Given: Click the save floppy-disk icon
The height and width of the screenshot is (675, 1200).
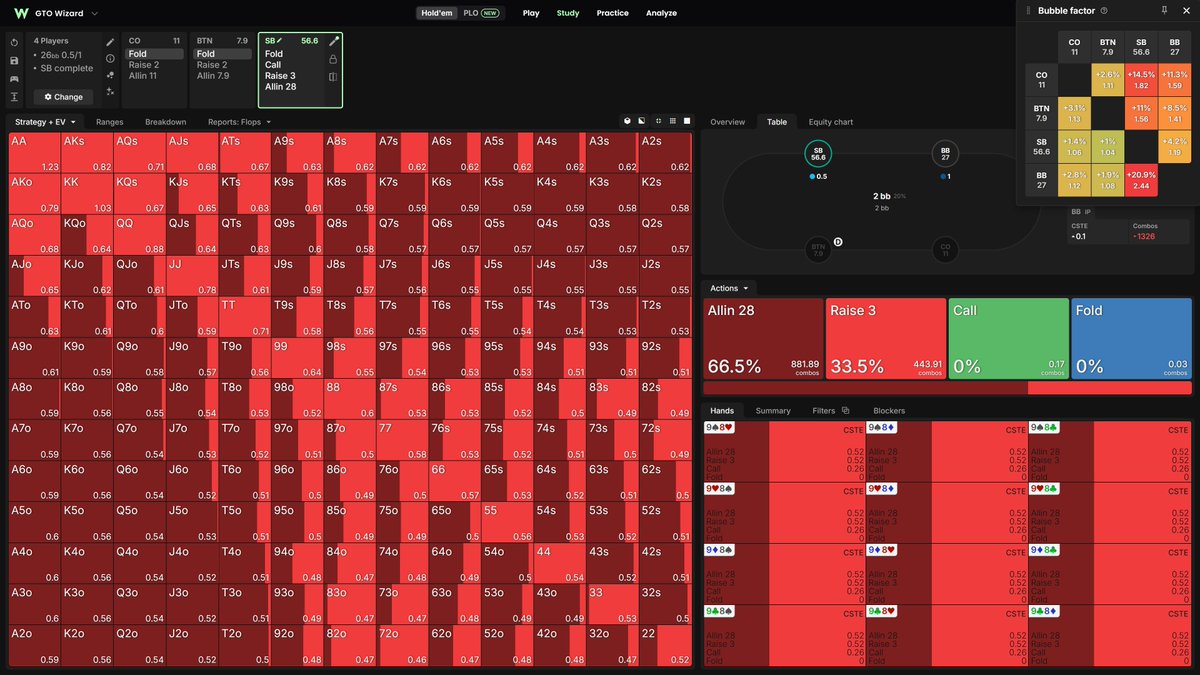Looking at the screenshot, I should pyautogui.click(x=14, y=60).
